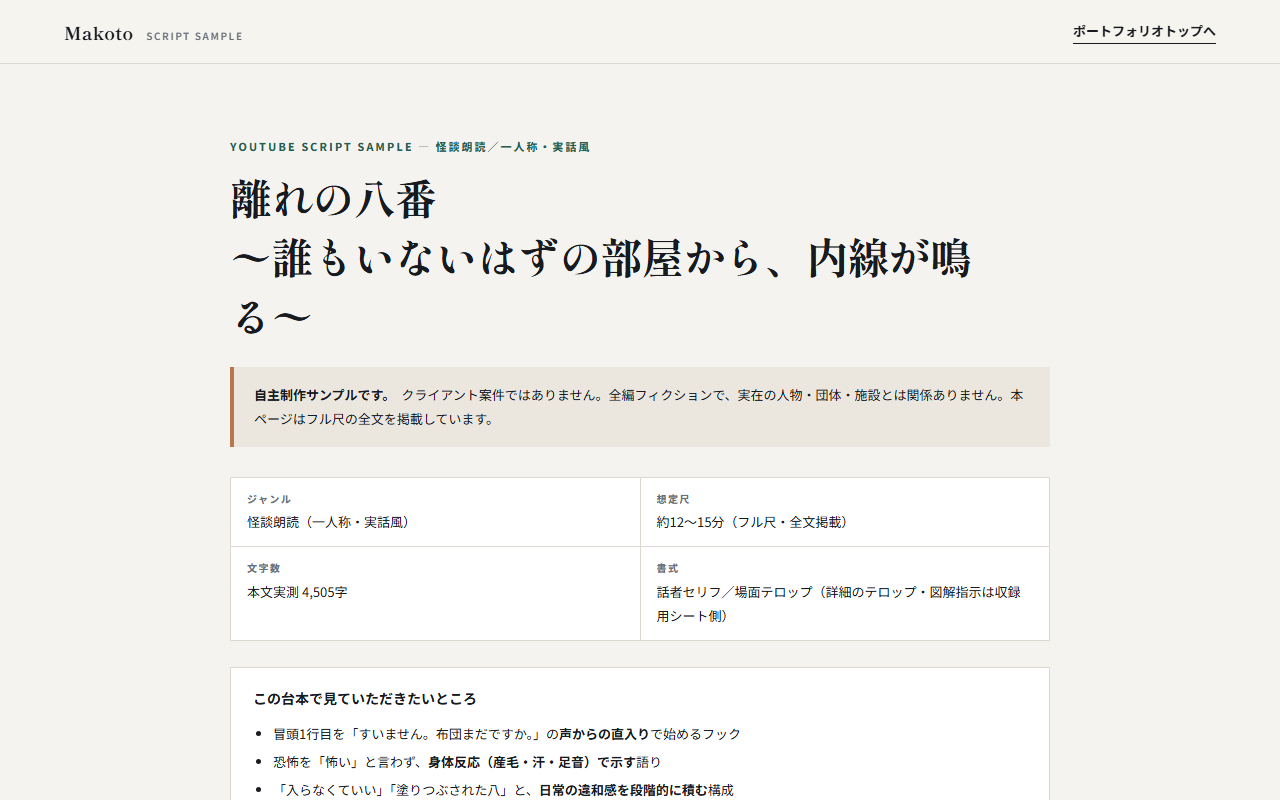Click the 想定尺 label
Screen dimensions: 1280x800
(673, 499)
